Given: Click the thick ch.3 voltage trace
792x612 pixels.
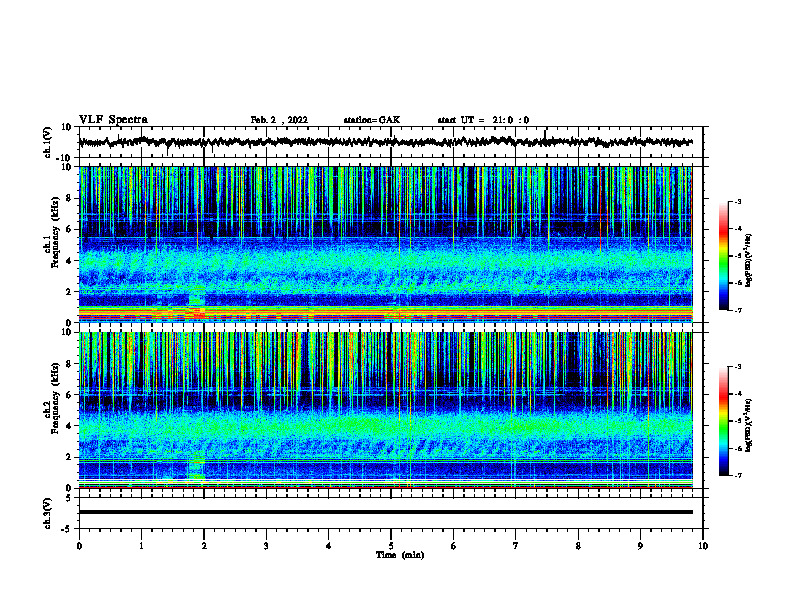Looking at the screenshot, I should 385,512.
